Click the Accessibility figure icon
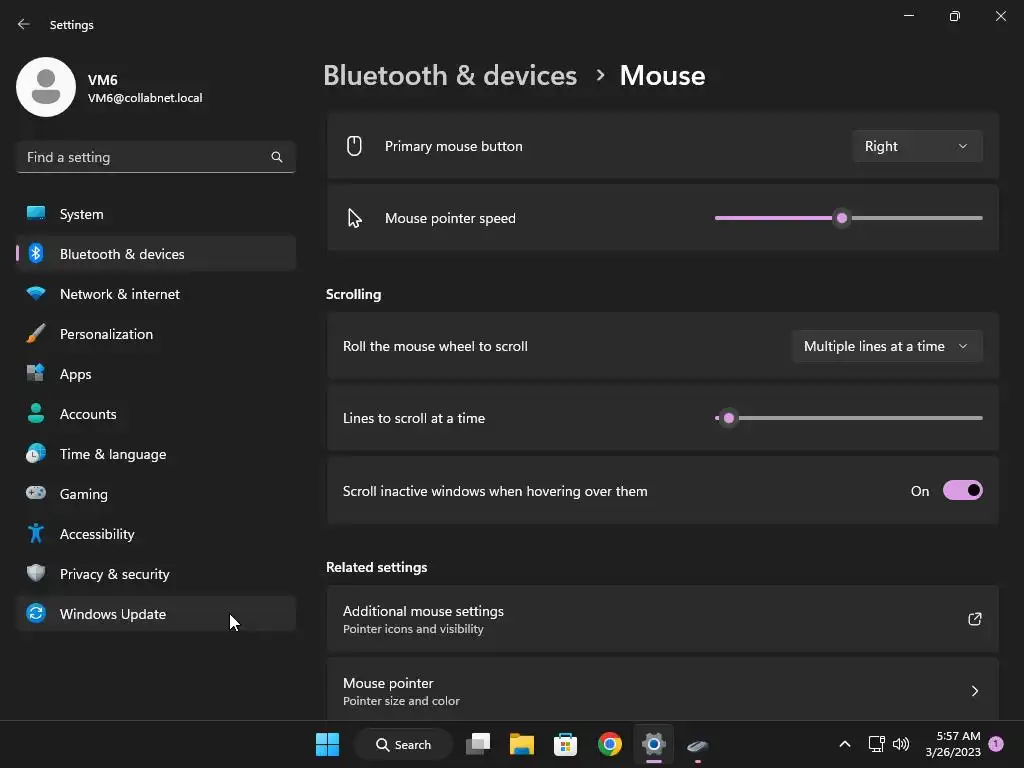 [x=36, y=534]
